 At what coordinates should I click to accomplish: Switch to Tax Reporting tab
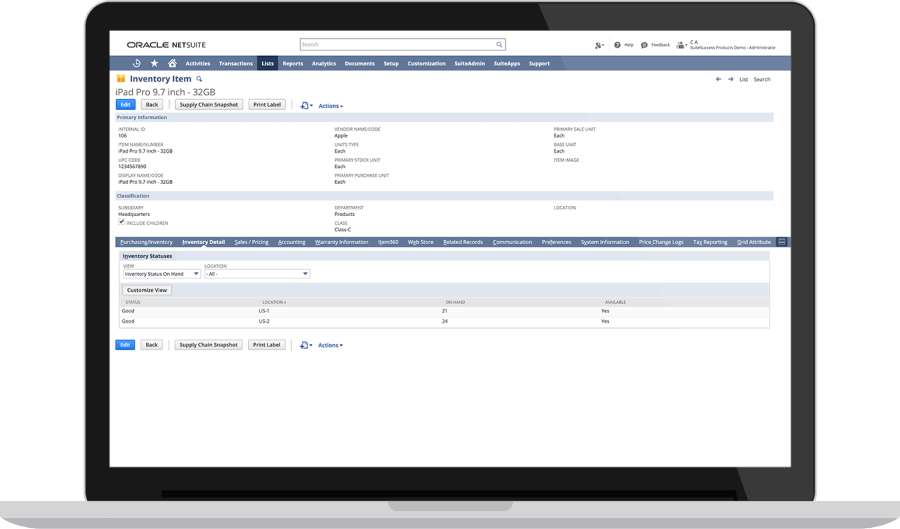point(710,242)
